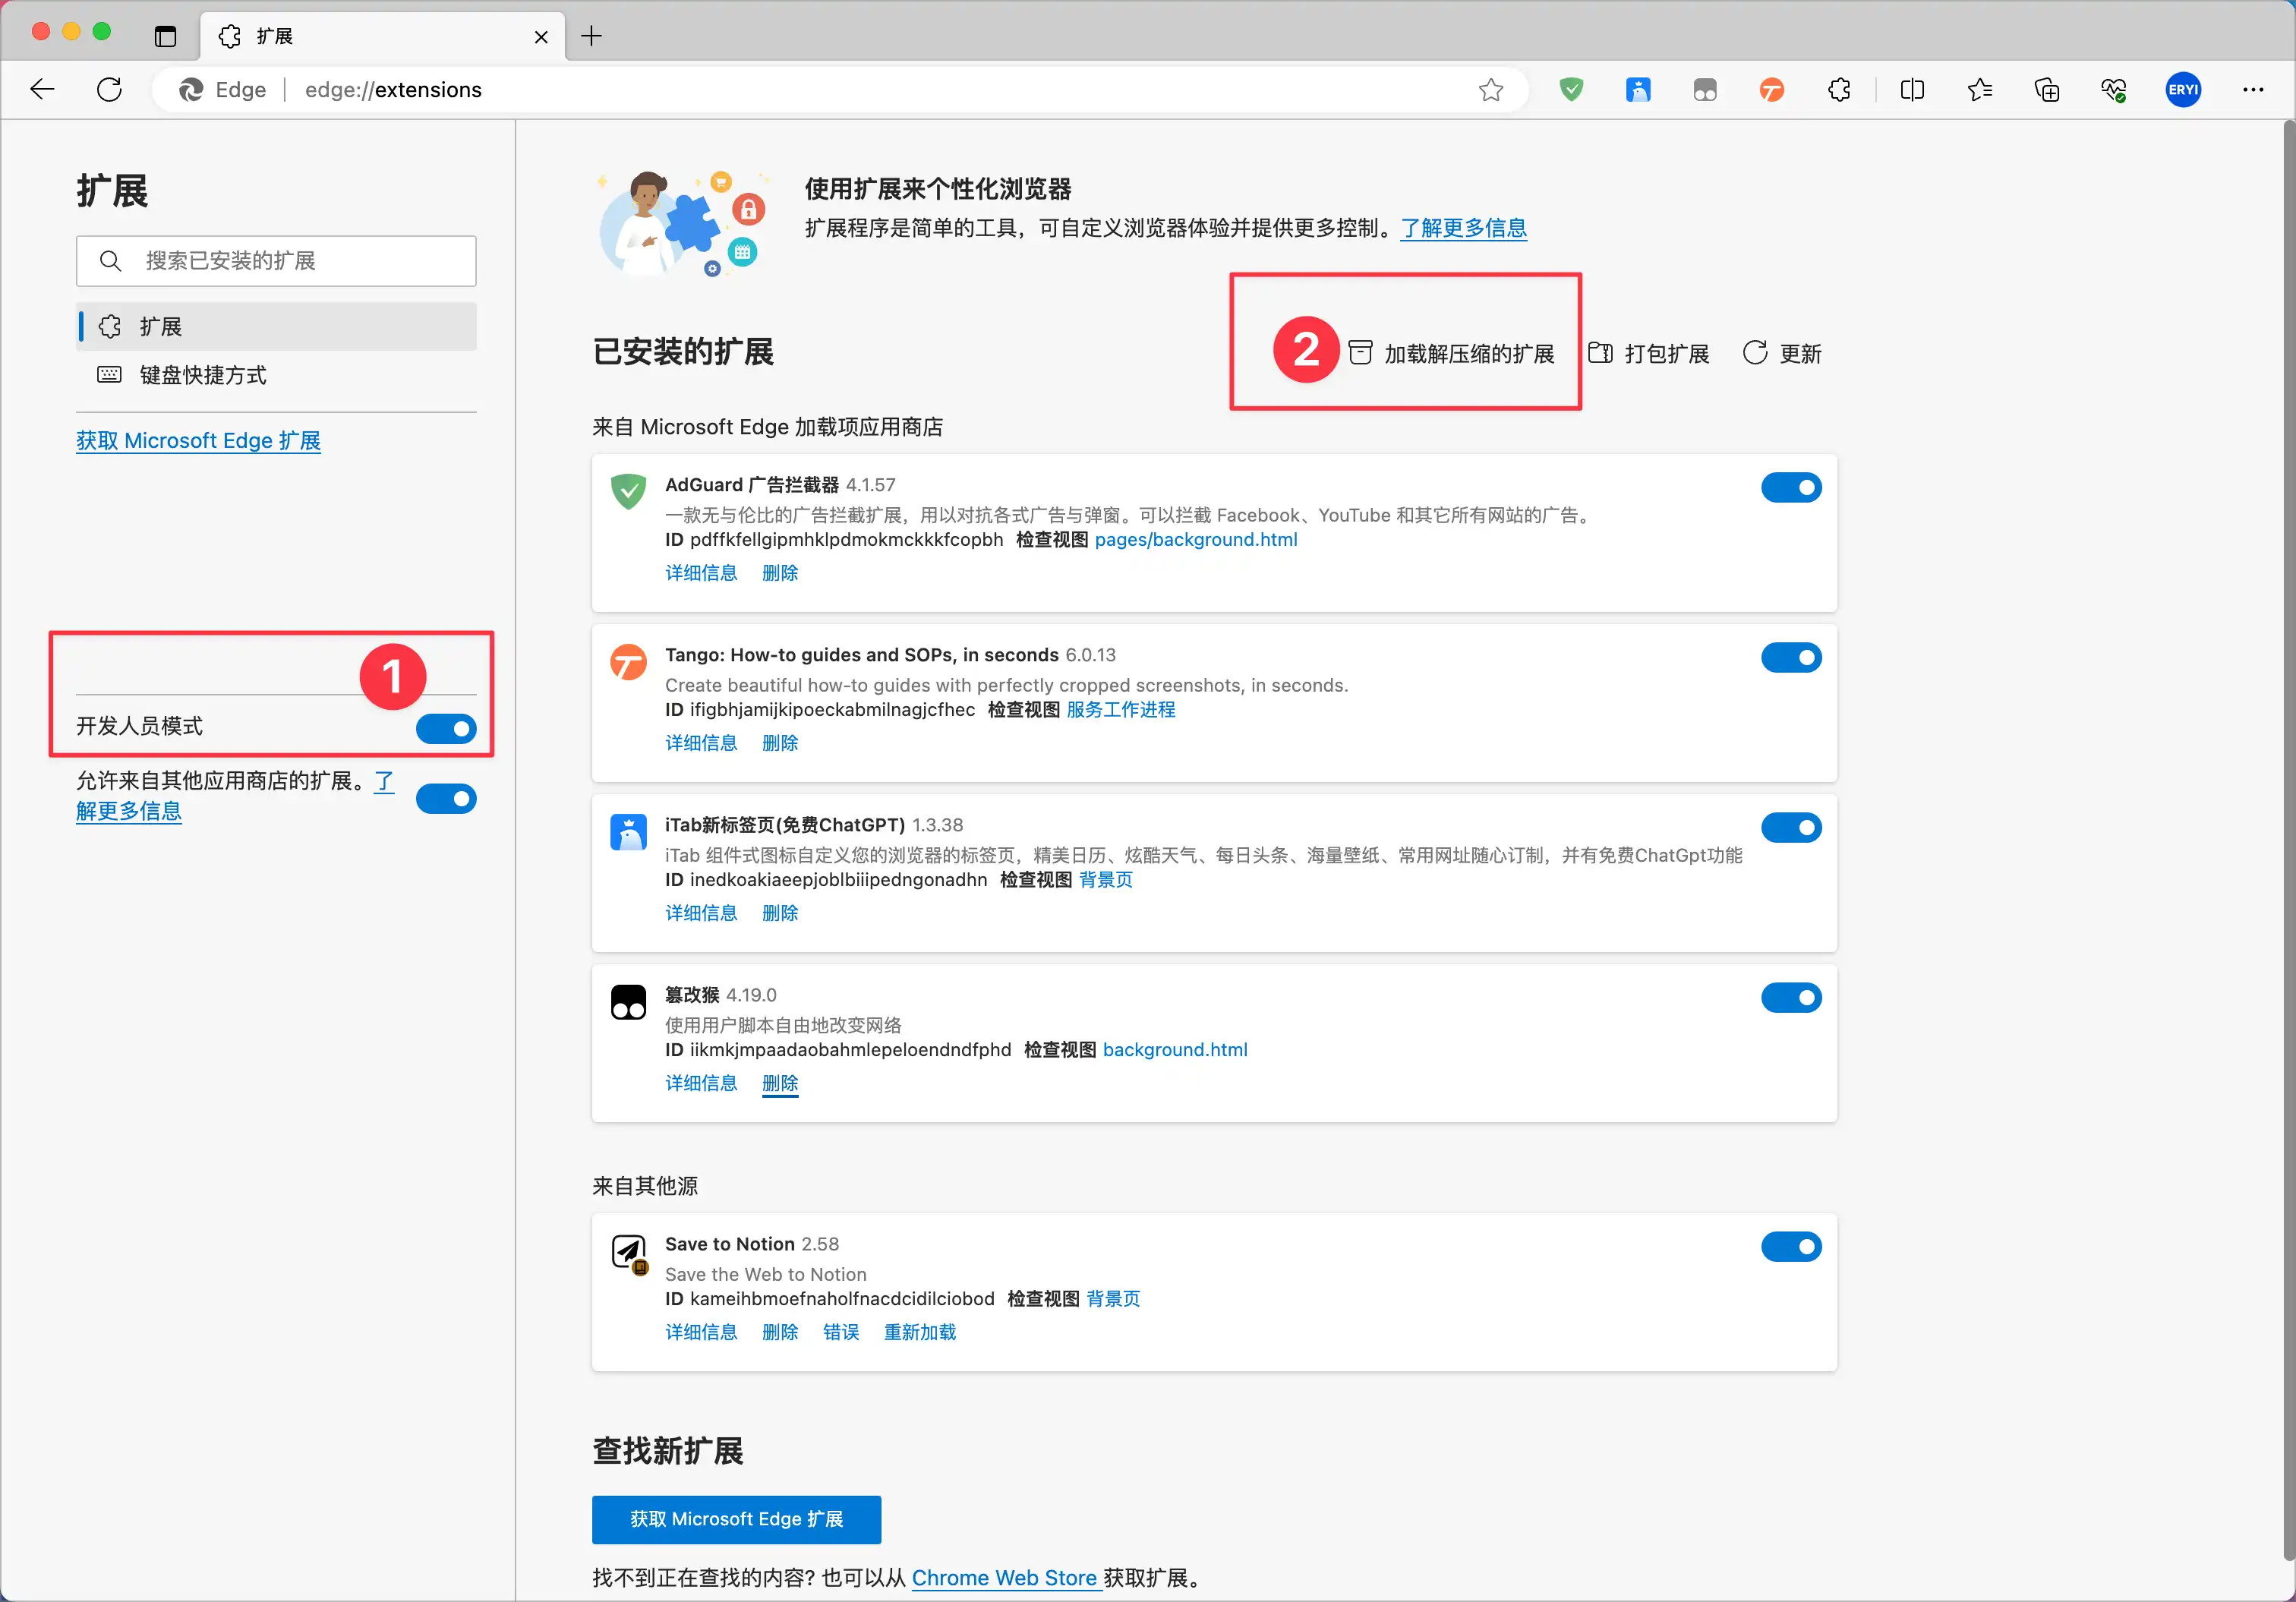The height and width of the screenshot is (1602, 2296).
Task: Open the Collections toolbar icon
Action: pos(2046,90)
